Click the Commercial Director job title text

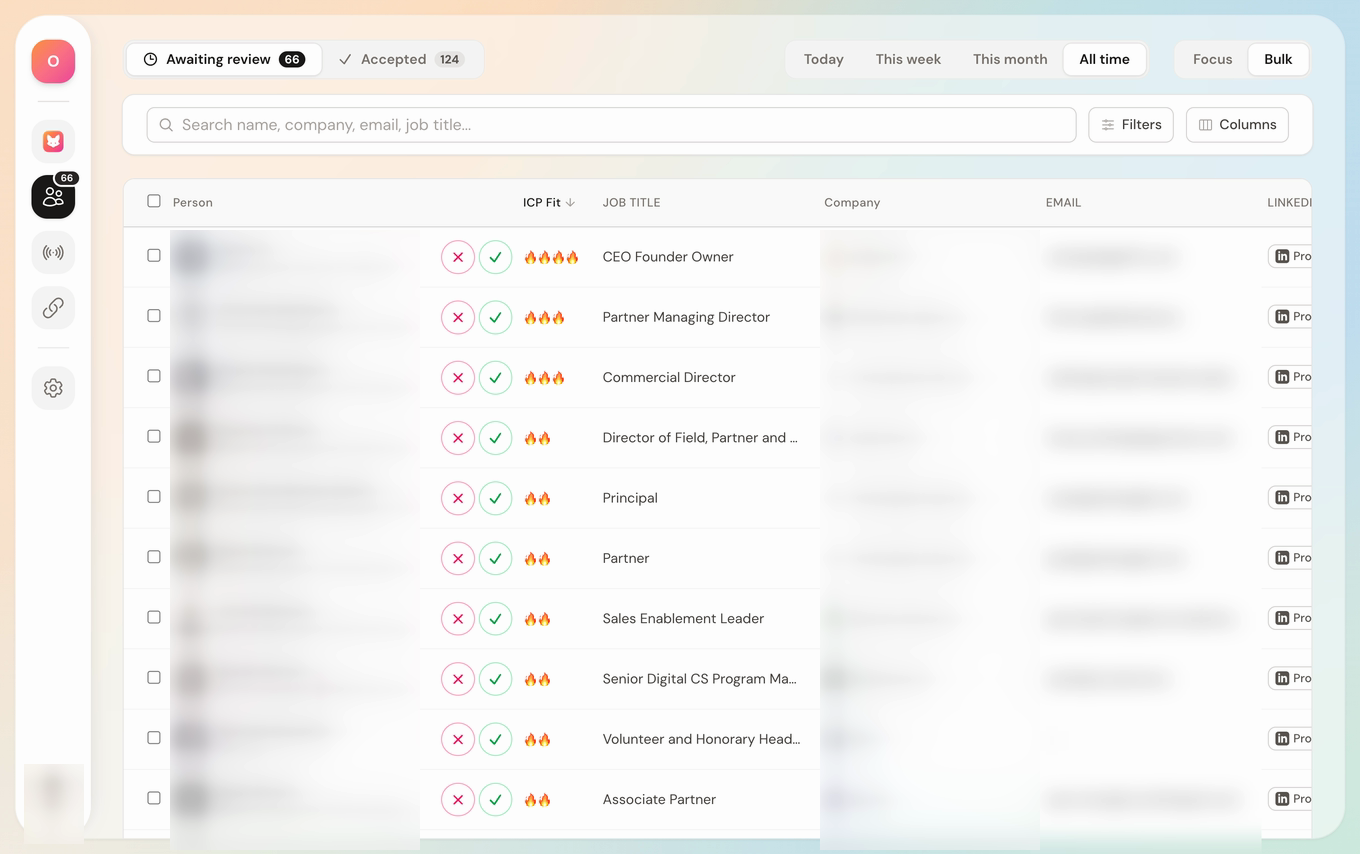pyautogui.click(x=669, y=377)
